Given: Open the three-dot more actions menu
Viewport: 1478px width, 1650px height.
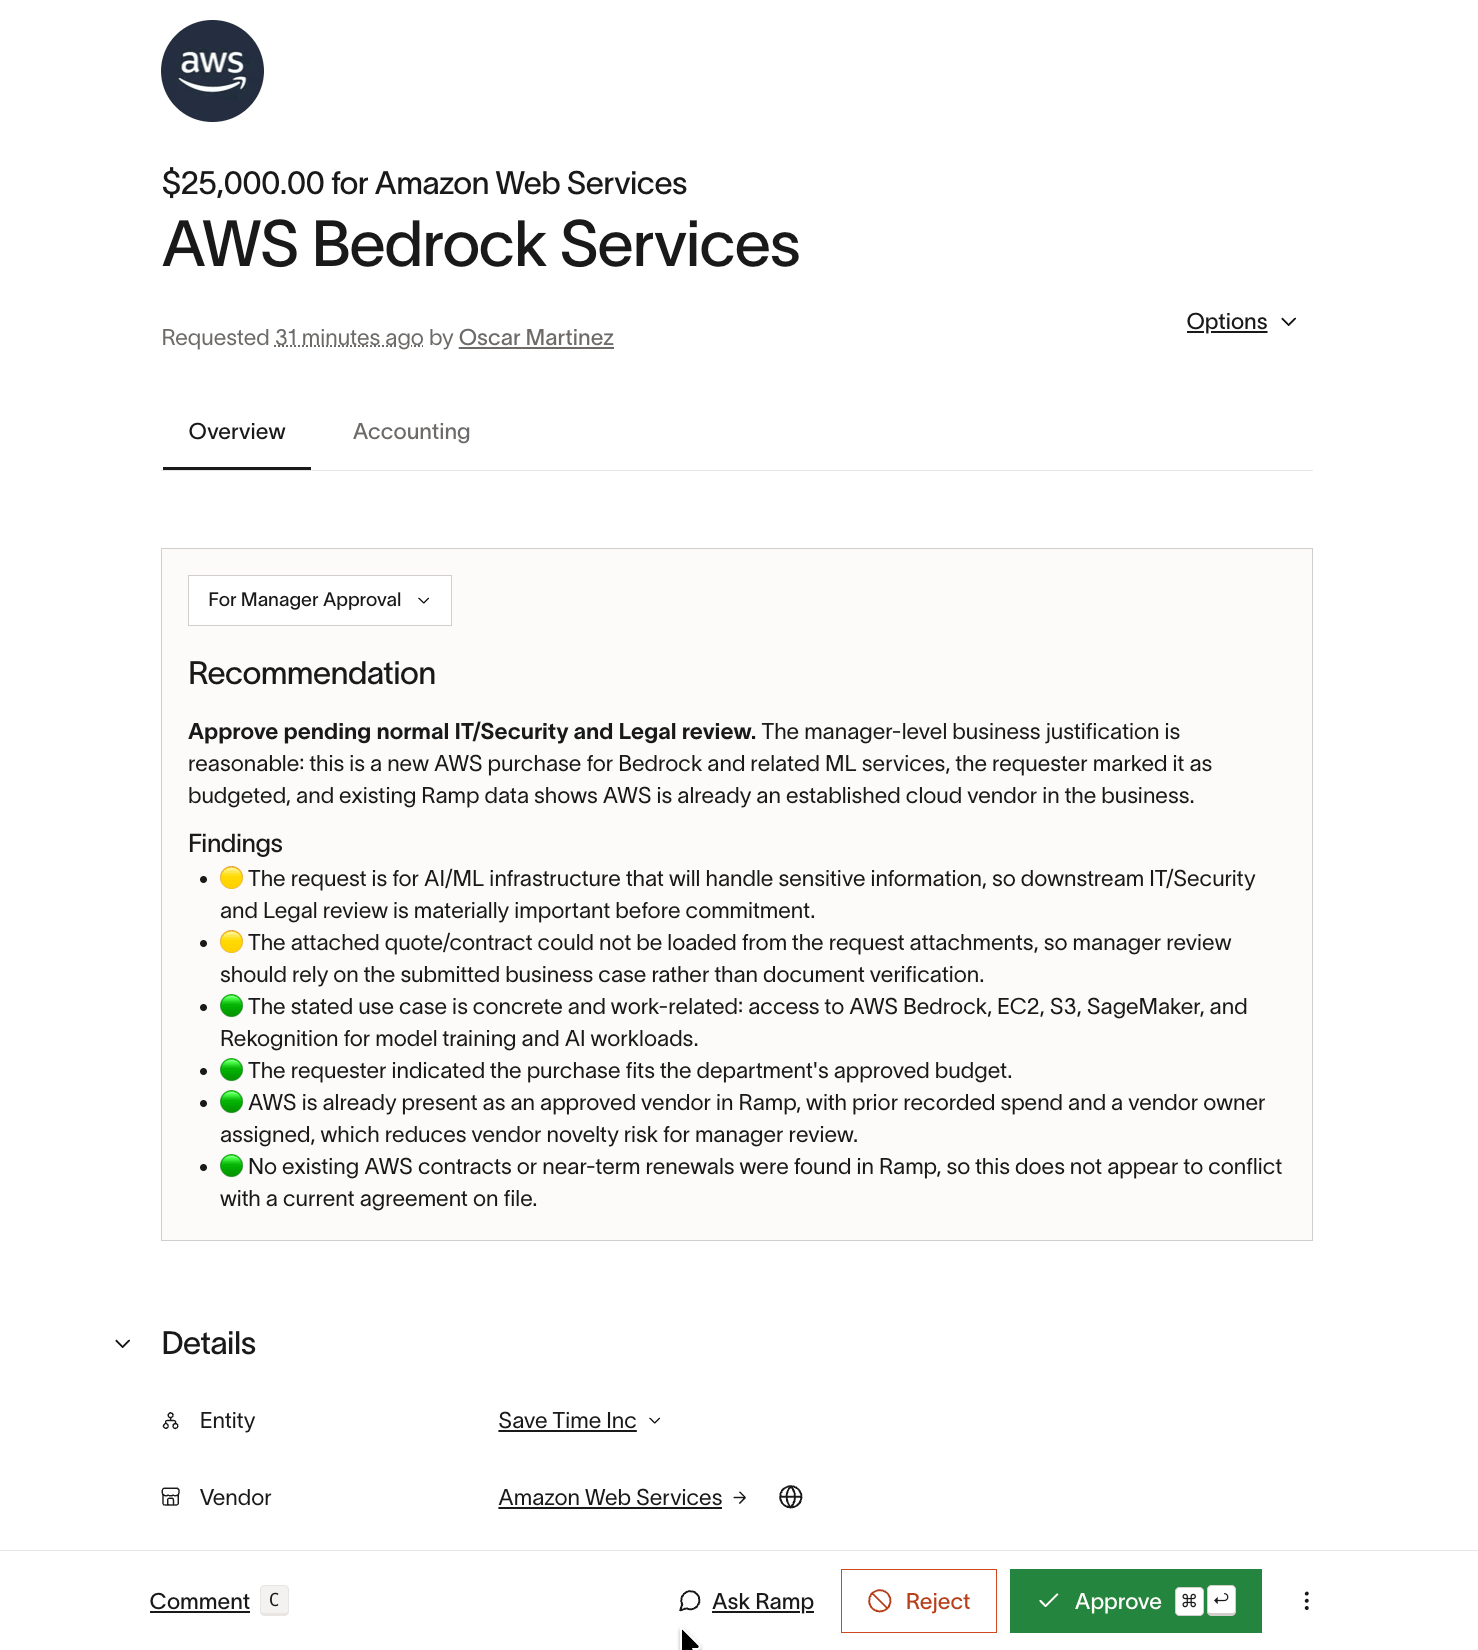Looking at the screenshot, I should point(1306,1601).
